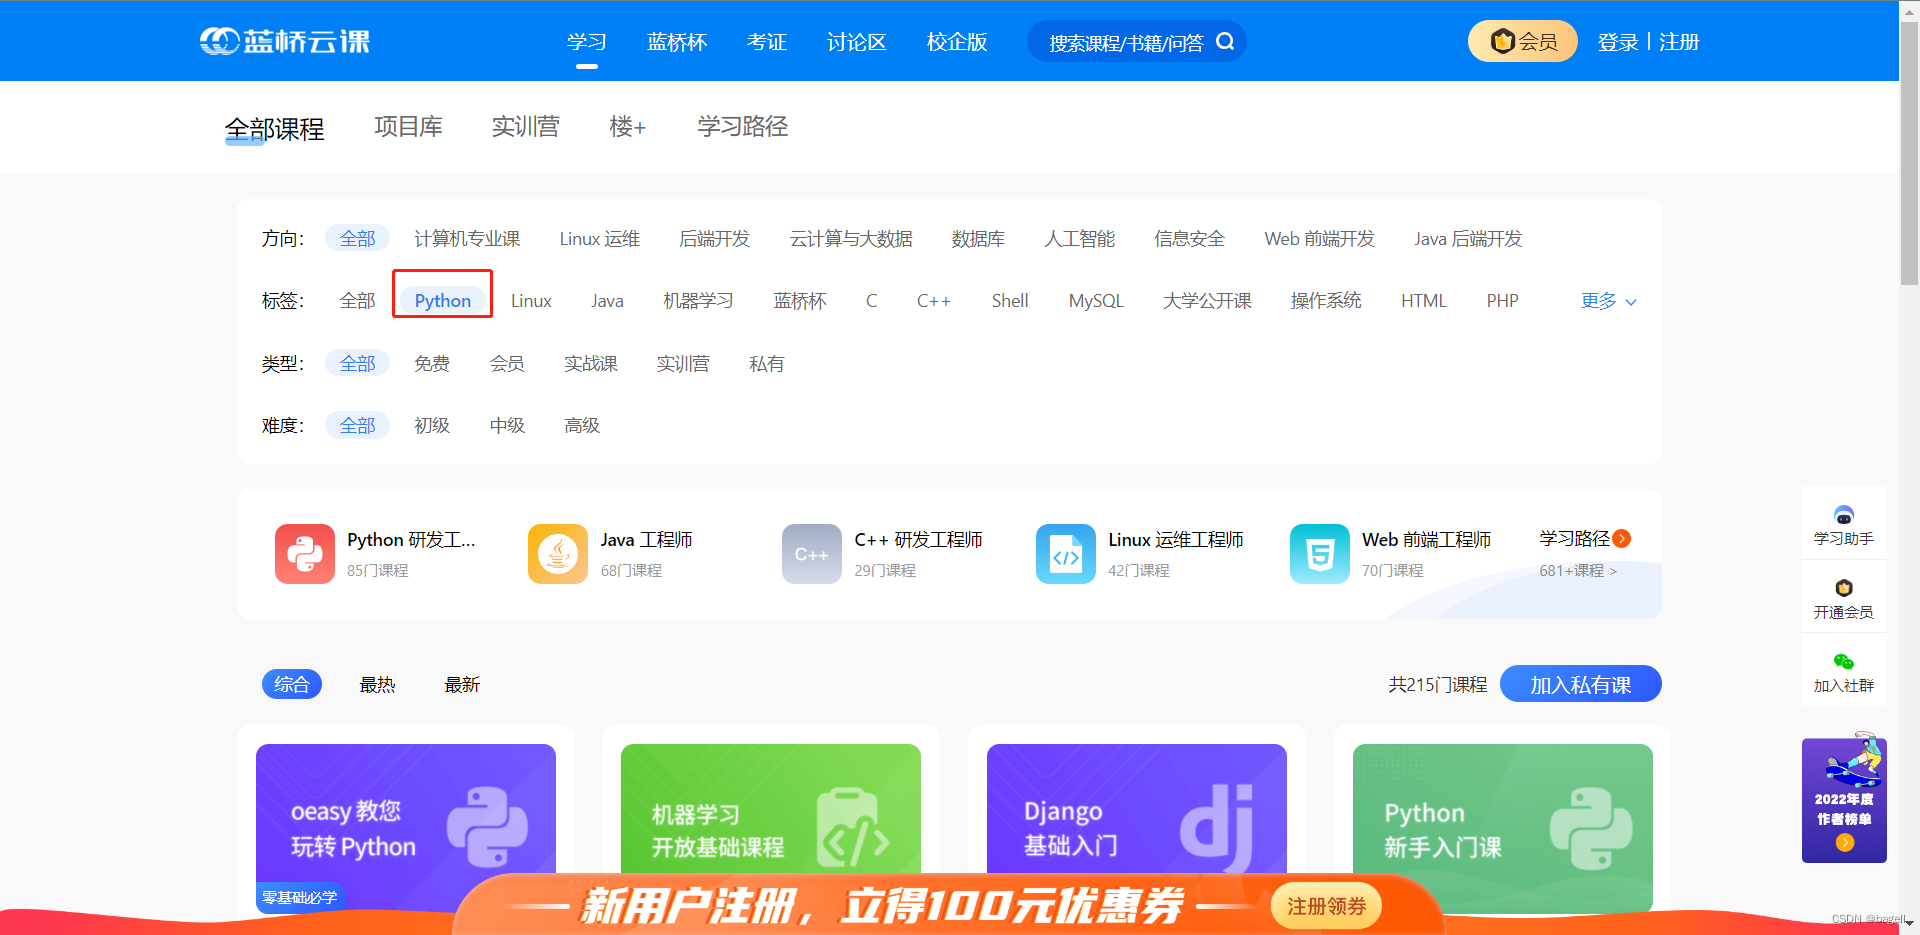Switch to the 楼+ tab

[627, 127]
